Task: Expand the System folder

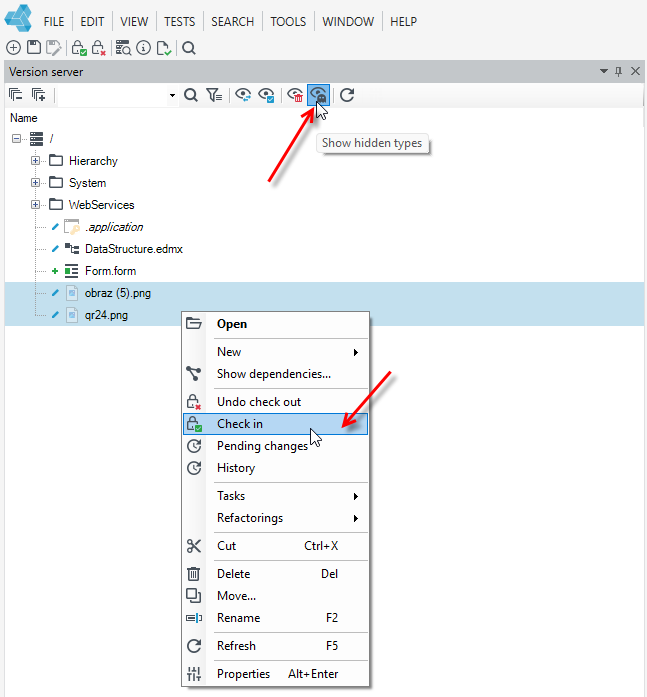Action: tap(35, 183)
